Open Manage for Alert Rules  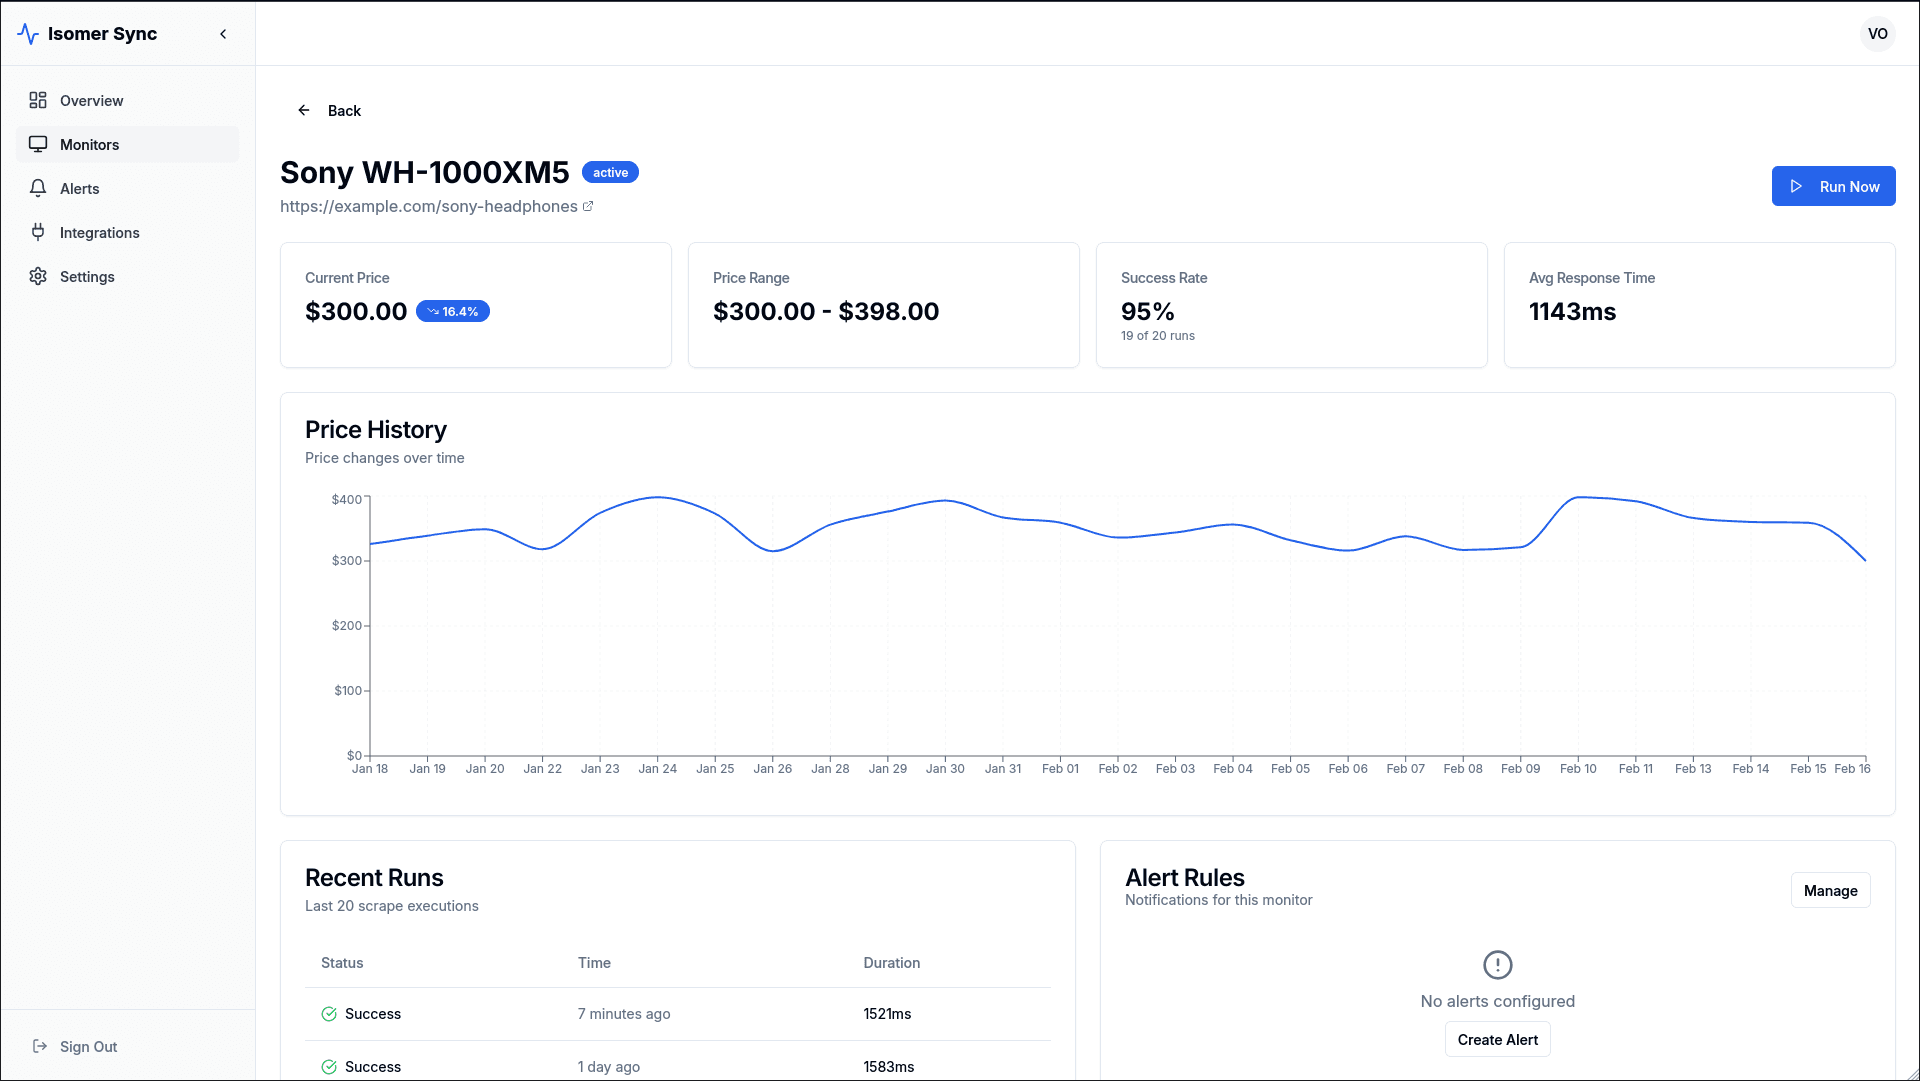click(1830, 891)
